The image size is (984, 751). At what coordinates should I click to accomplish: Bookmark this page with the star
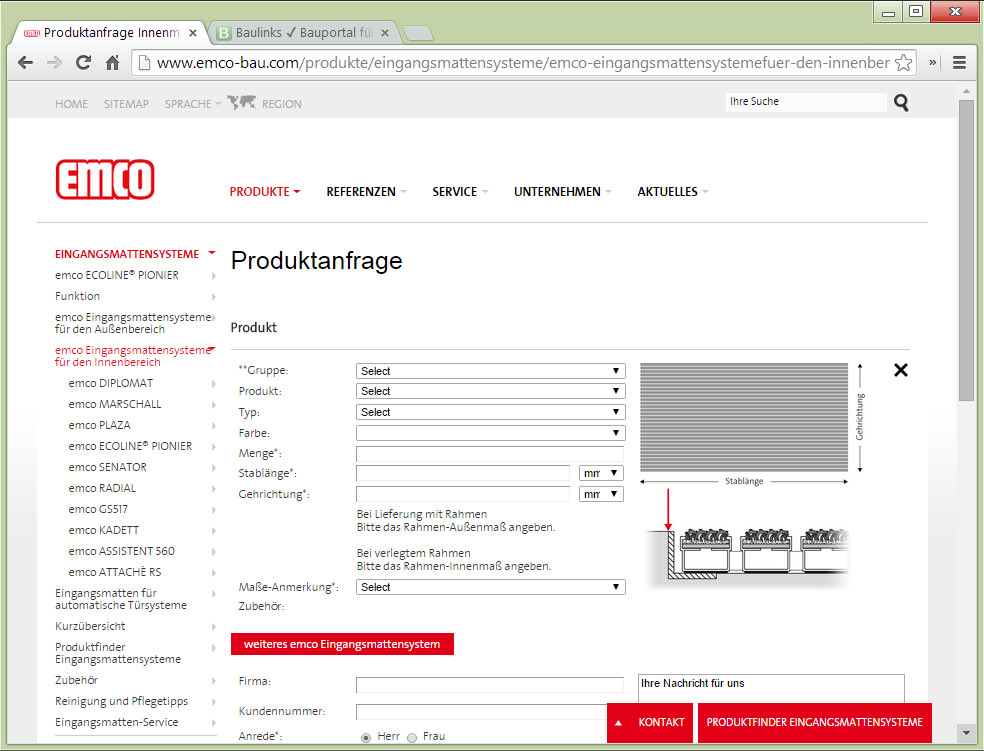click(903, 63)
